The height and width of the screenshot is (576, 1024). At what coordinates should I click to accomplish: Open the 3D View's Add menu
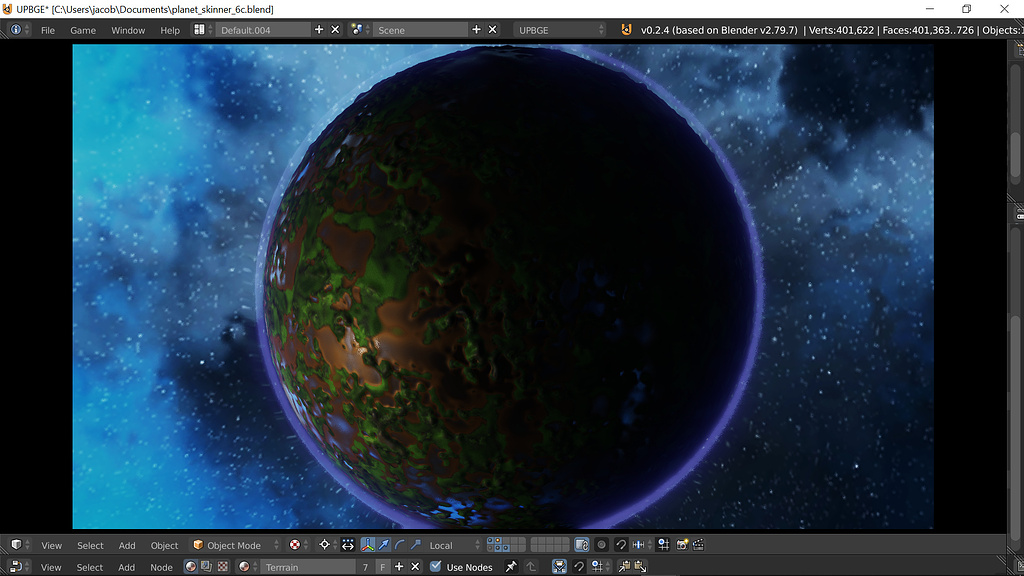click(x=127, y=545)
